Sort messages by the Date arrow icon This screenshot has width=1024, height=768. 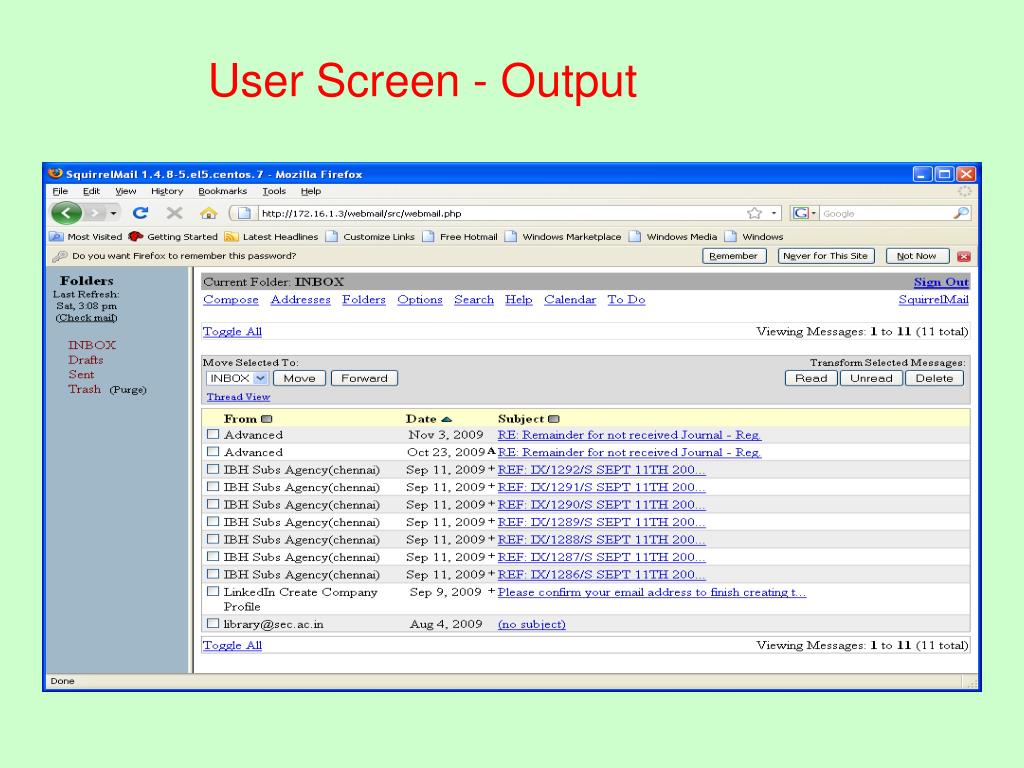click(x=447, y=419)
